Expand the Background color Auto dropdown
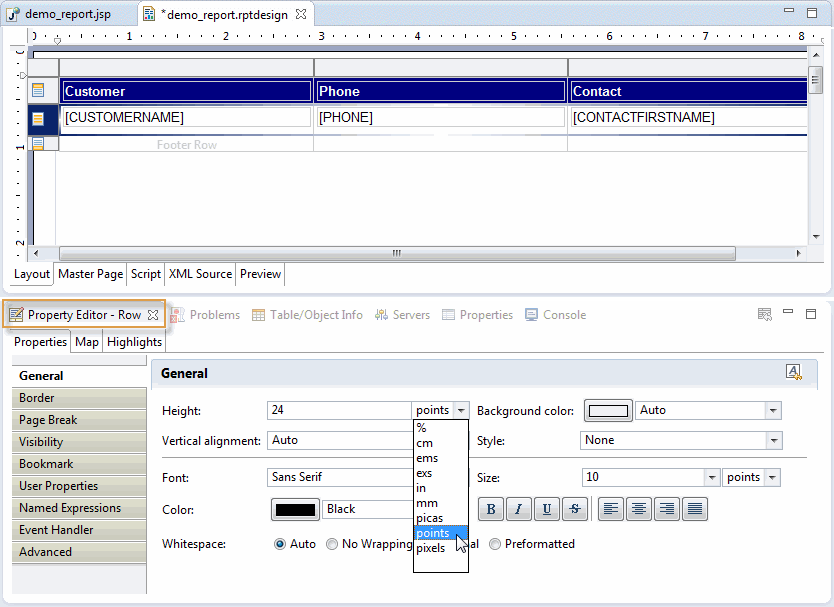The width and height of the screenshot is (834, 607). click(x=773, y=410)
